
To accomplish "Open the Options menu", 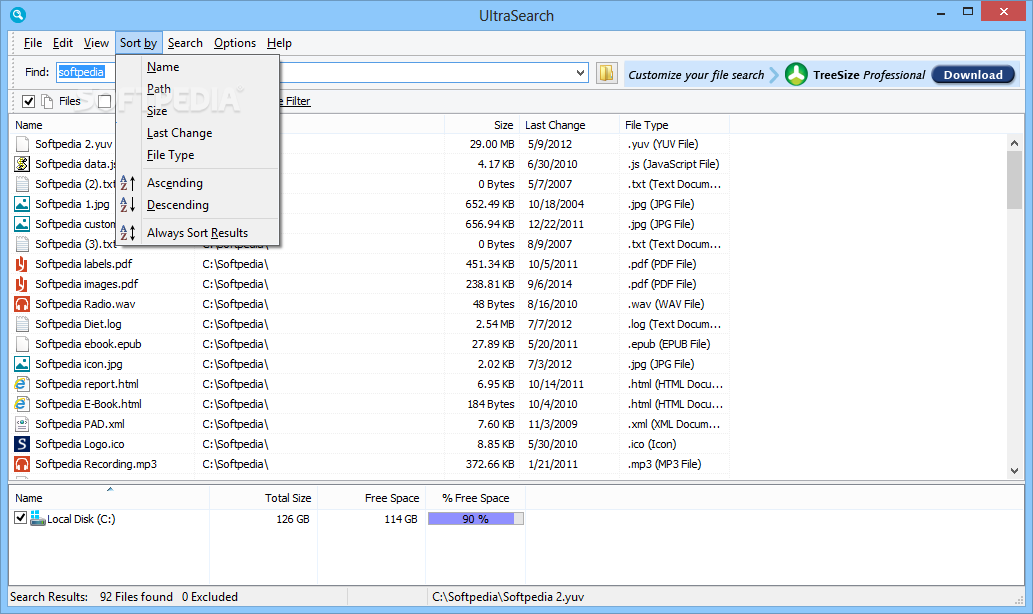I will pos(235,43).
